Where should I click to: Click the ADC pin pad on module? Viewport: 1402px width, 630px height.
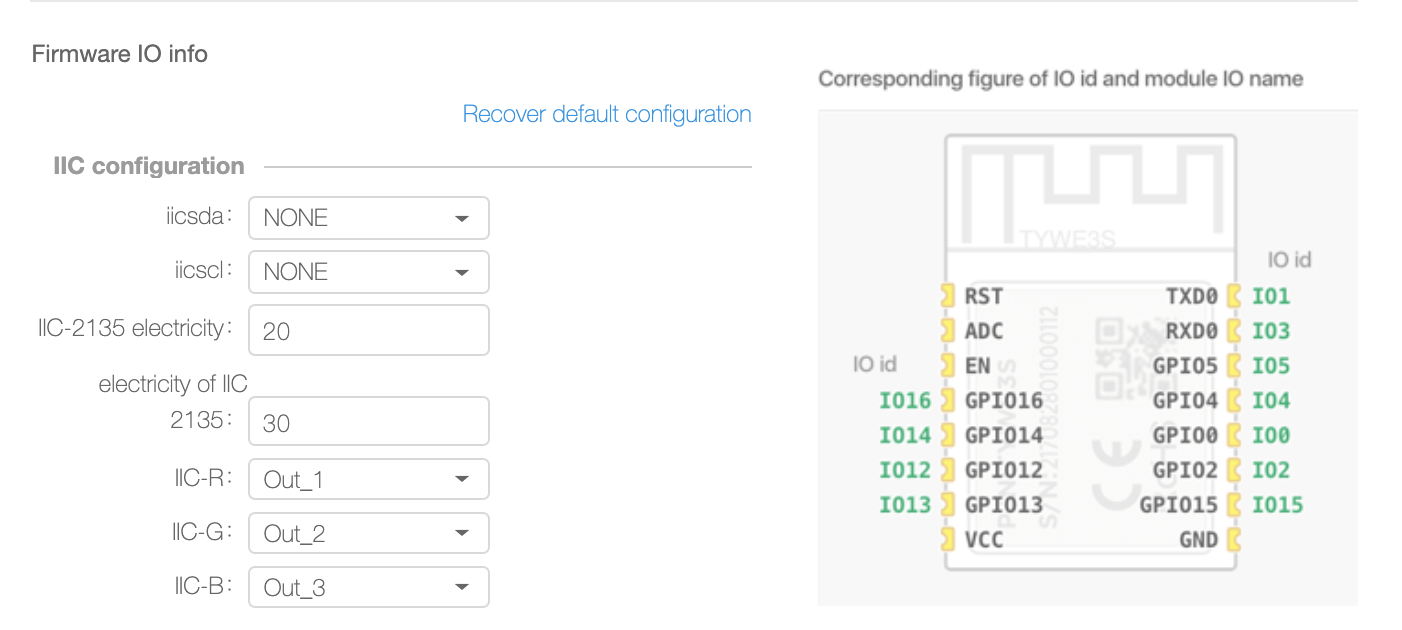tap(947, 331)
